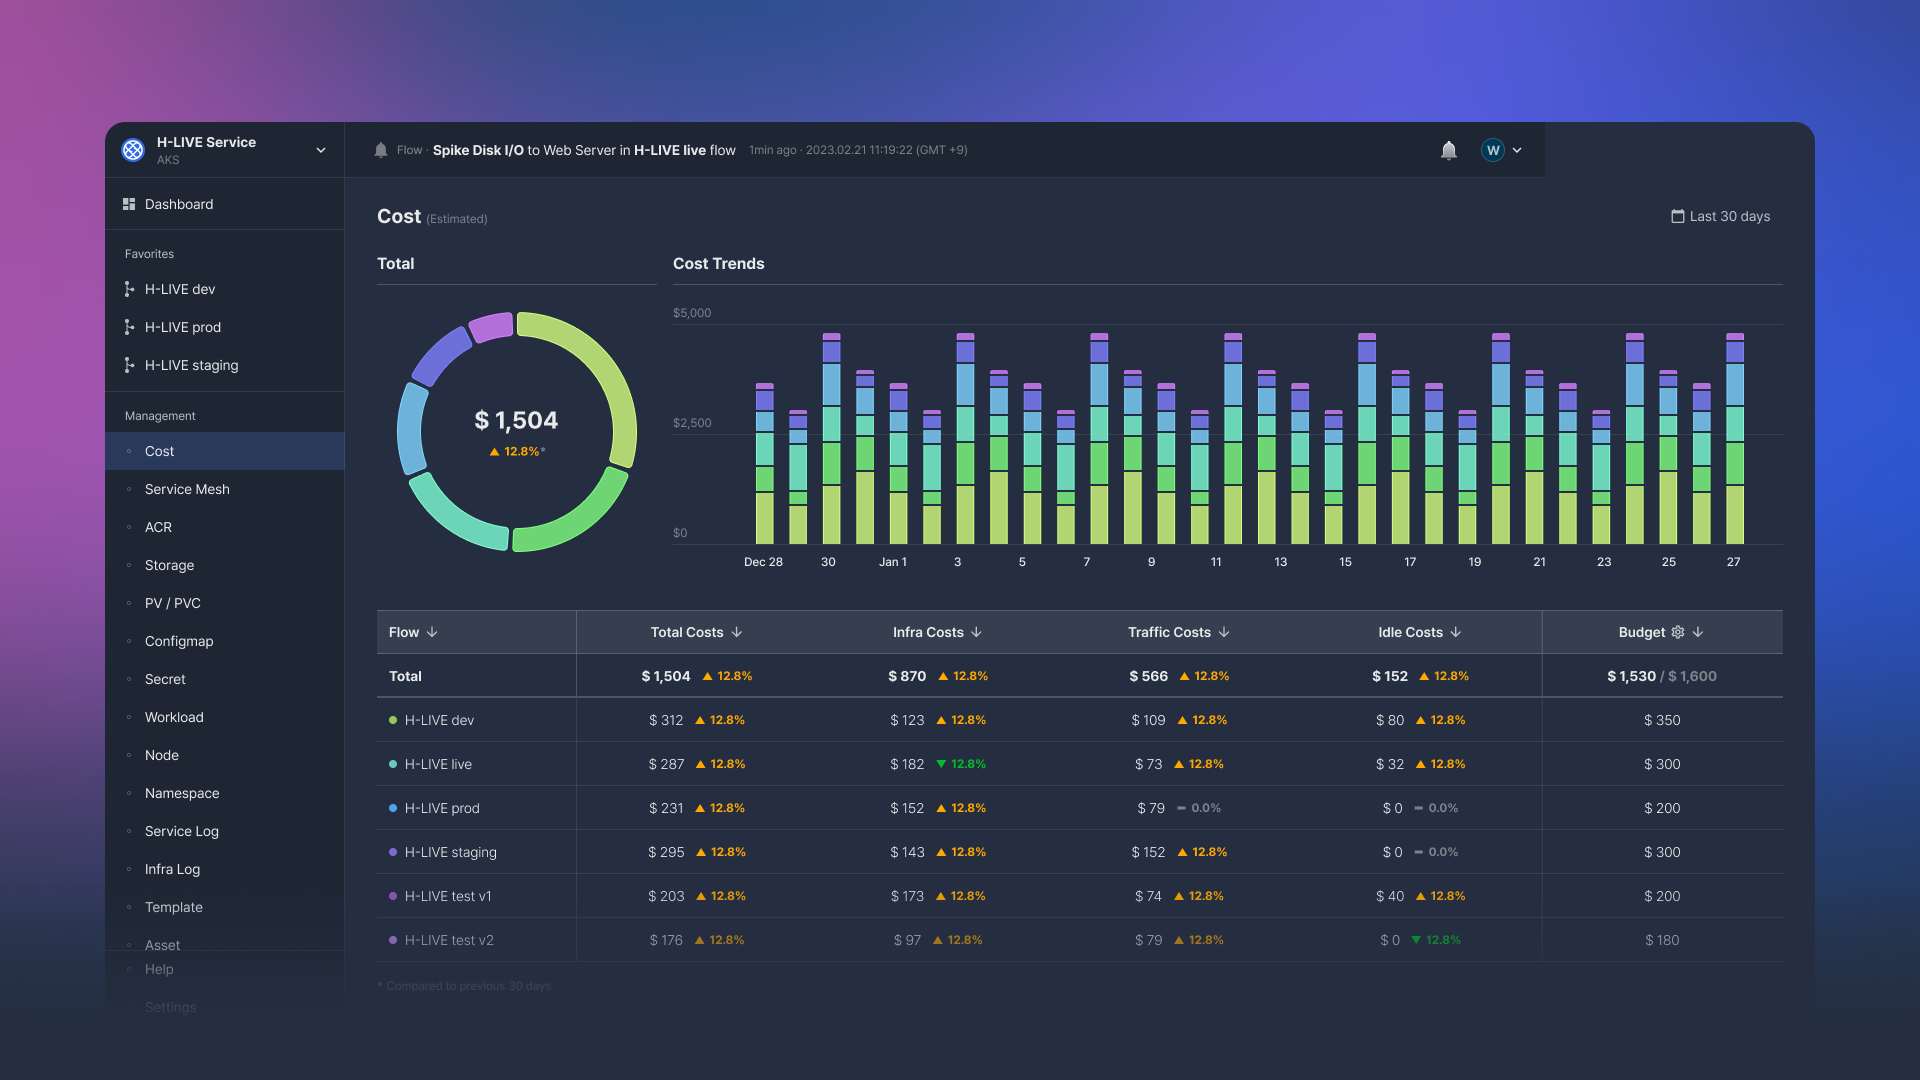1920x1080 pixels.
Task: Click H-LIVE live flow table row
Action: click(x=438, y=764)
